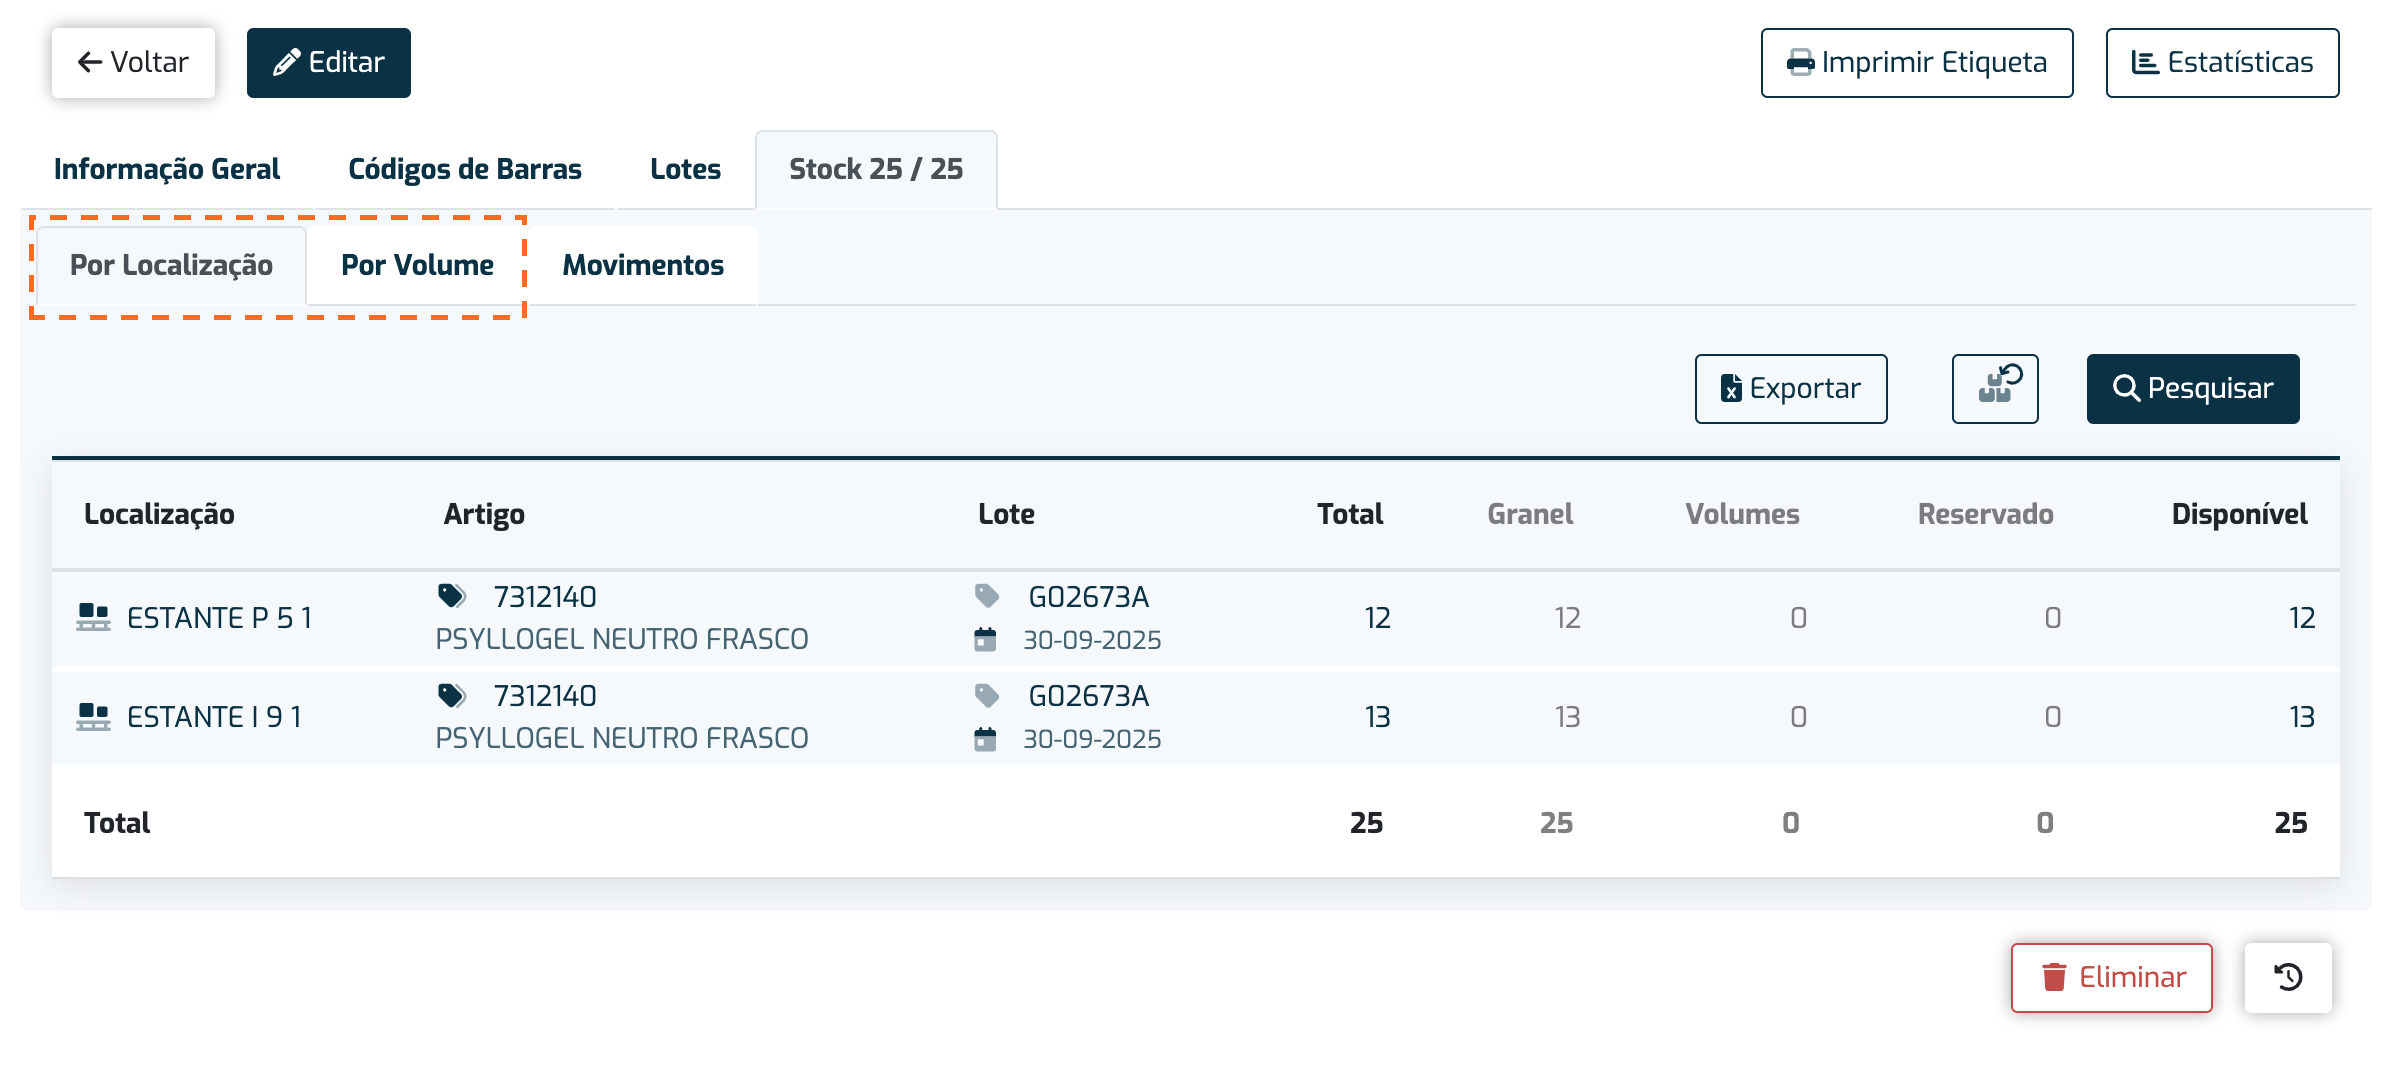Open the Estatísticas view
Screen dimensions: 2396x1092
[x=2222, y=63]
